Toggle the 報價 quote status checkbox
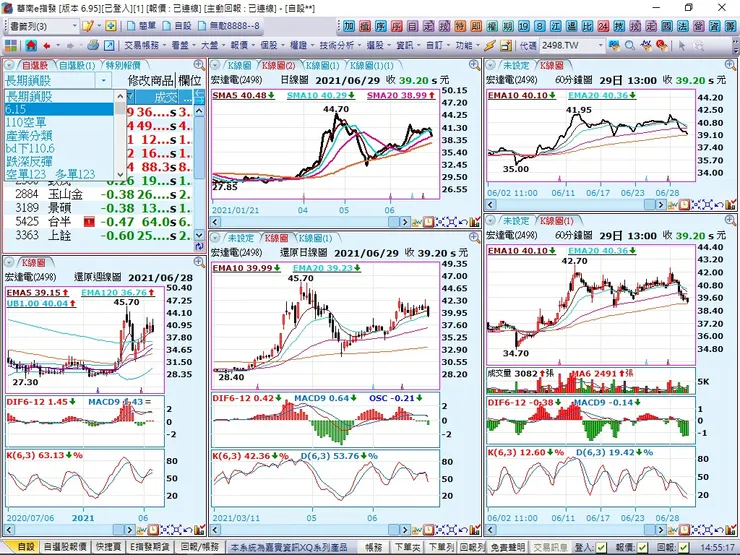The width and height of the screenshot is (740, 555). [642, 547]
